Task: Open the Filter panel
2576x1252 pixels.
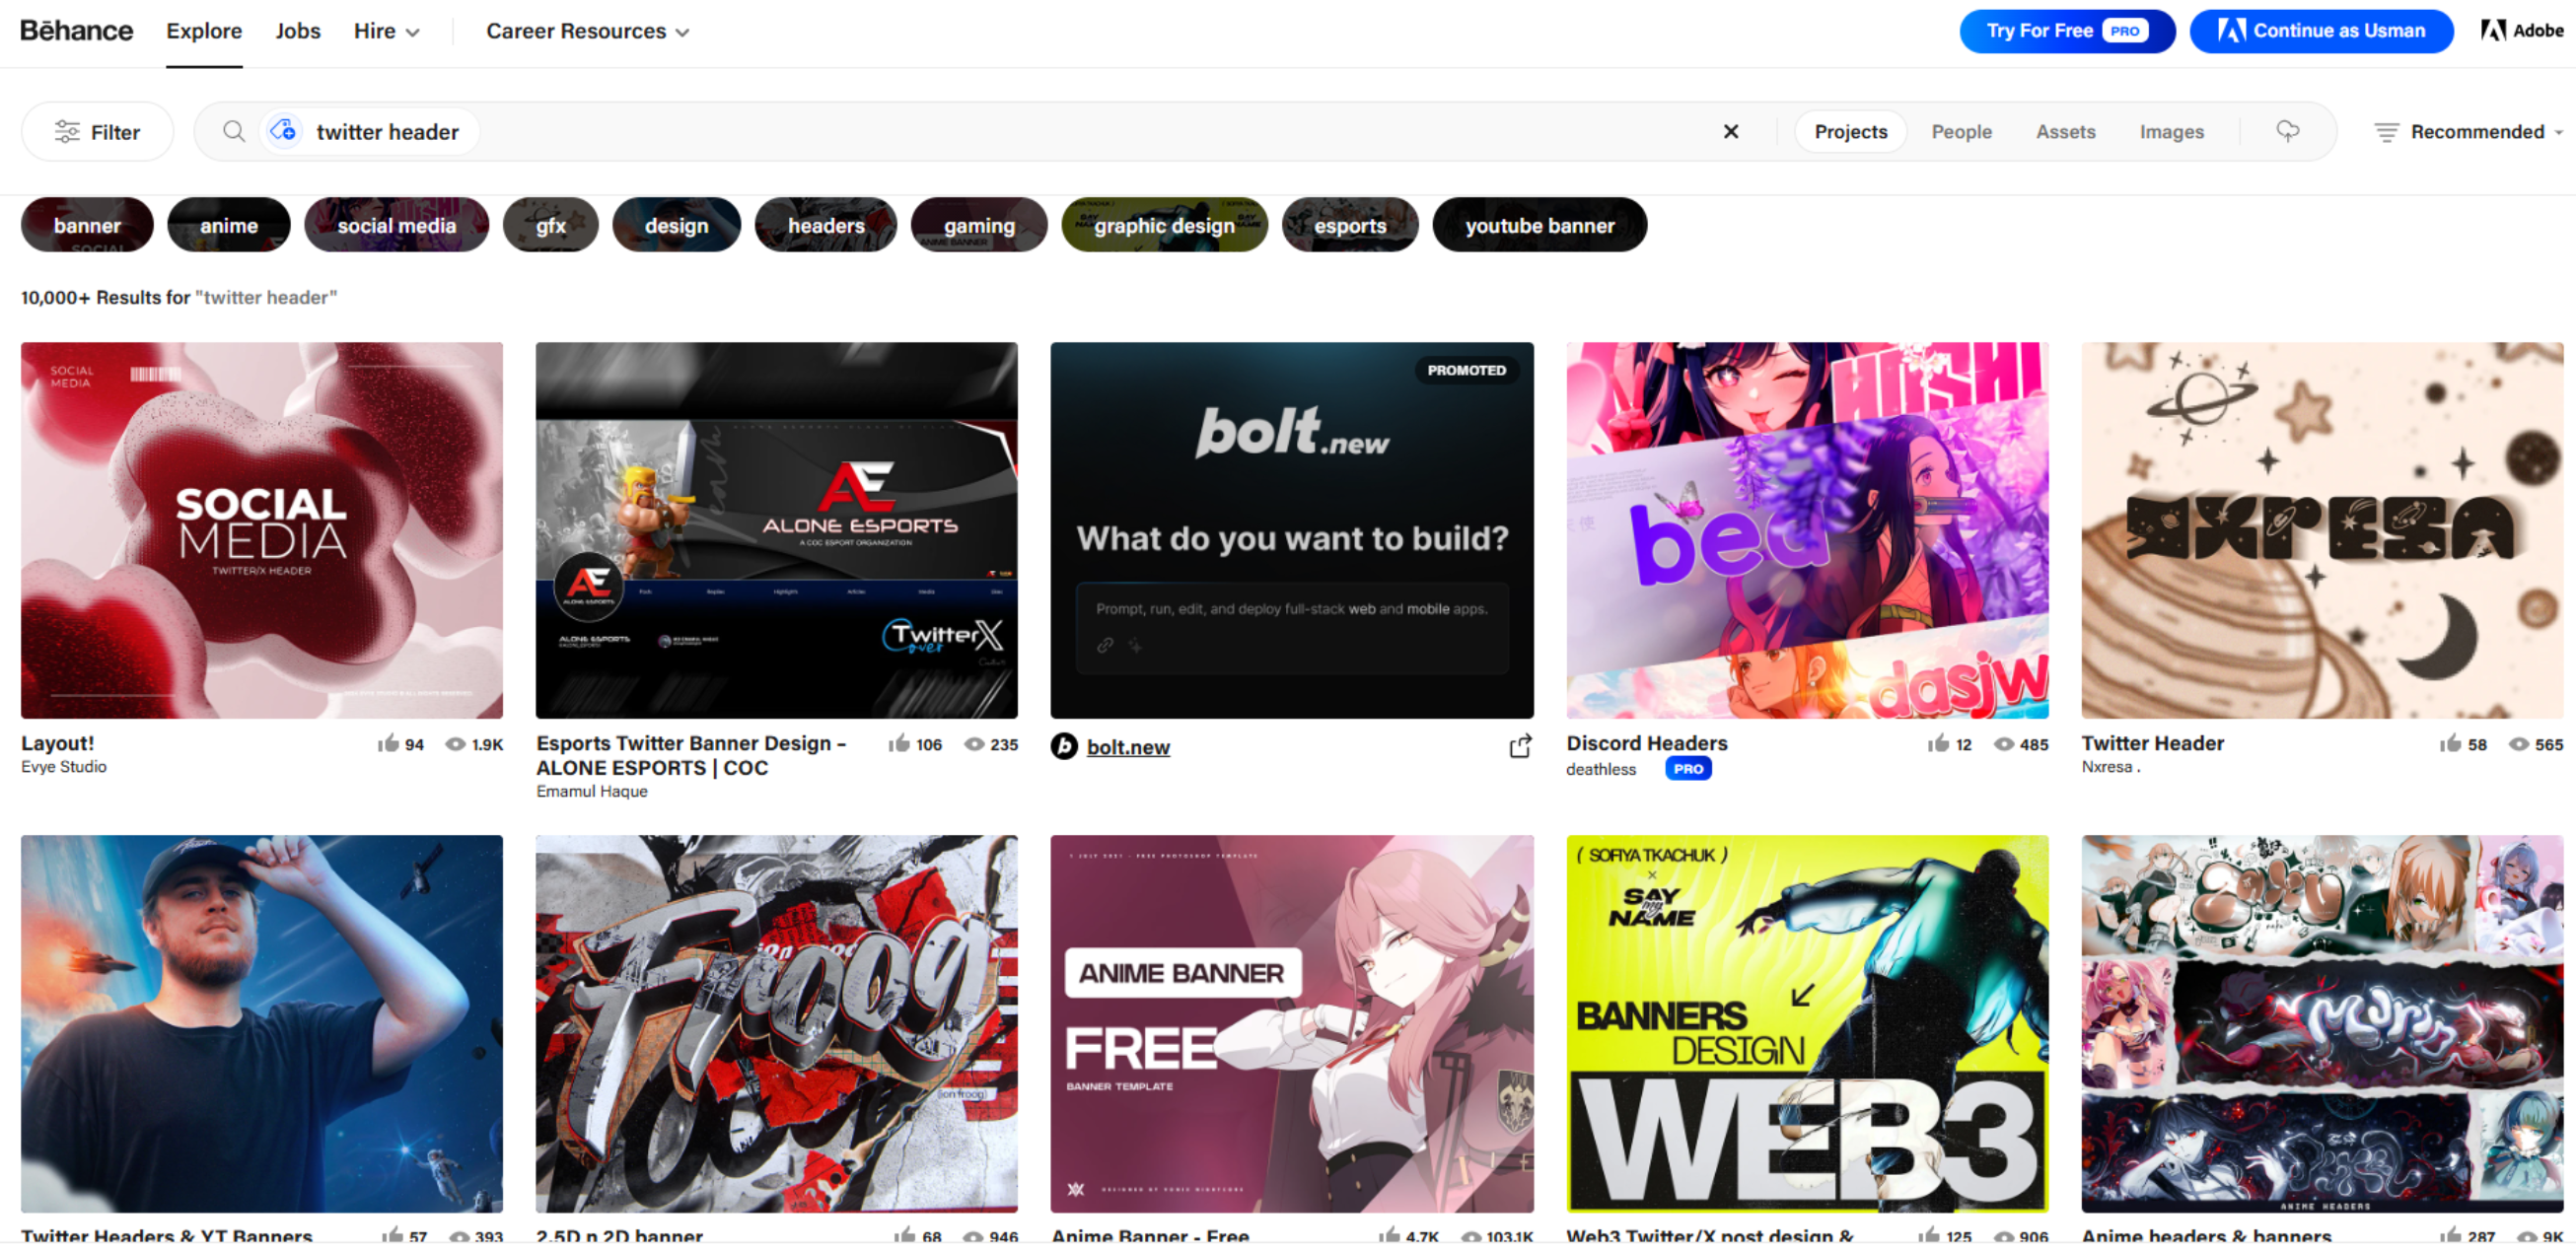Action: [97, 131]
